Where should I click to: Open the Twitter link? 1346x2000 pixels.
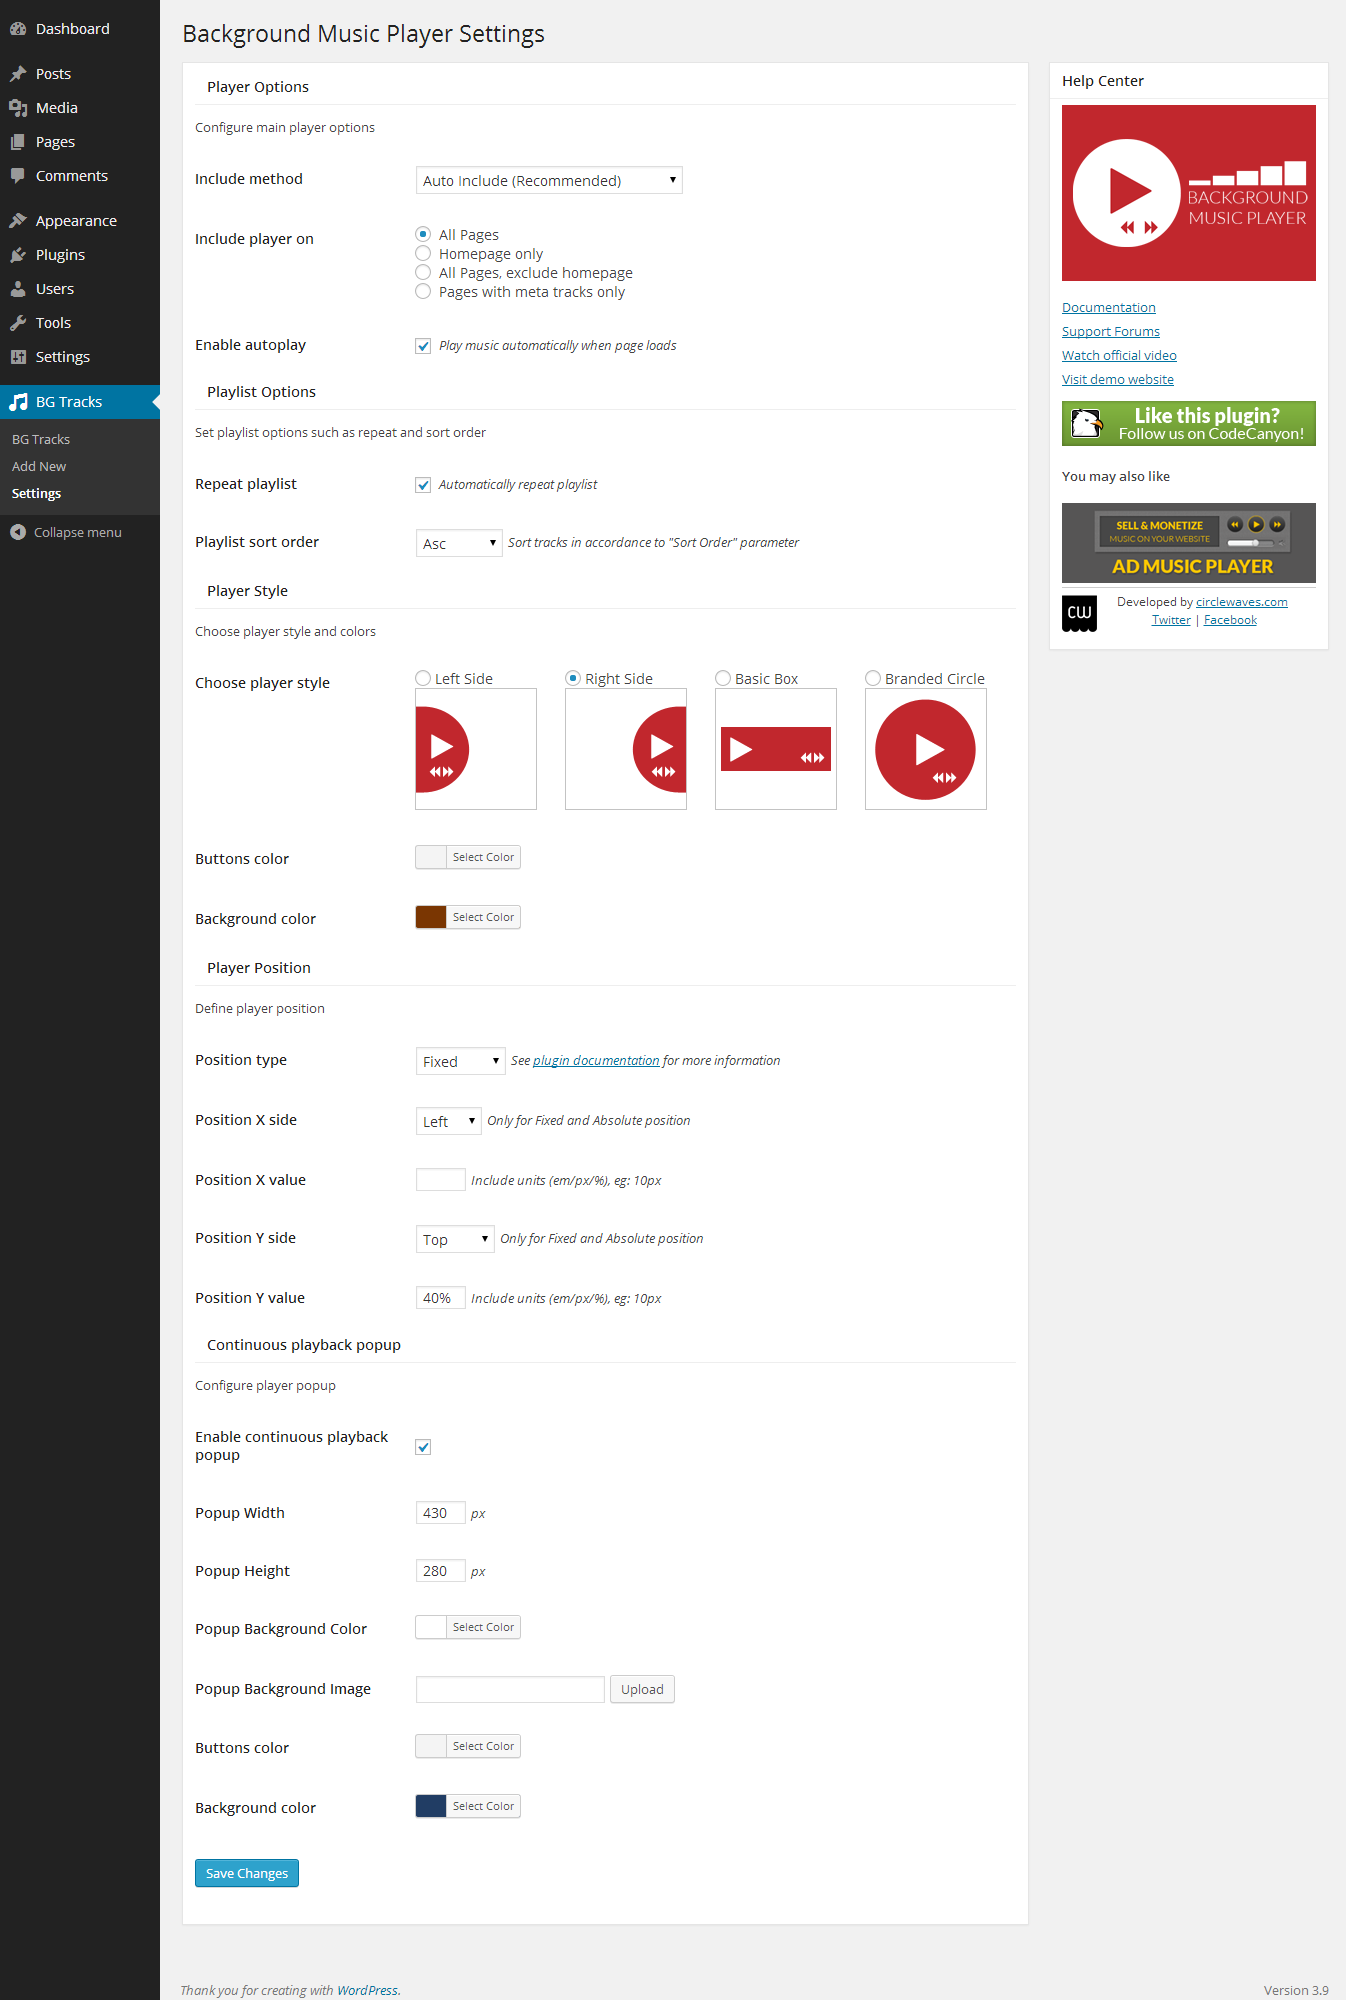pyautogui.click(x=1171, y=620)
